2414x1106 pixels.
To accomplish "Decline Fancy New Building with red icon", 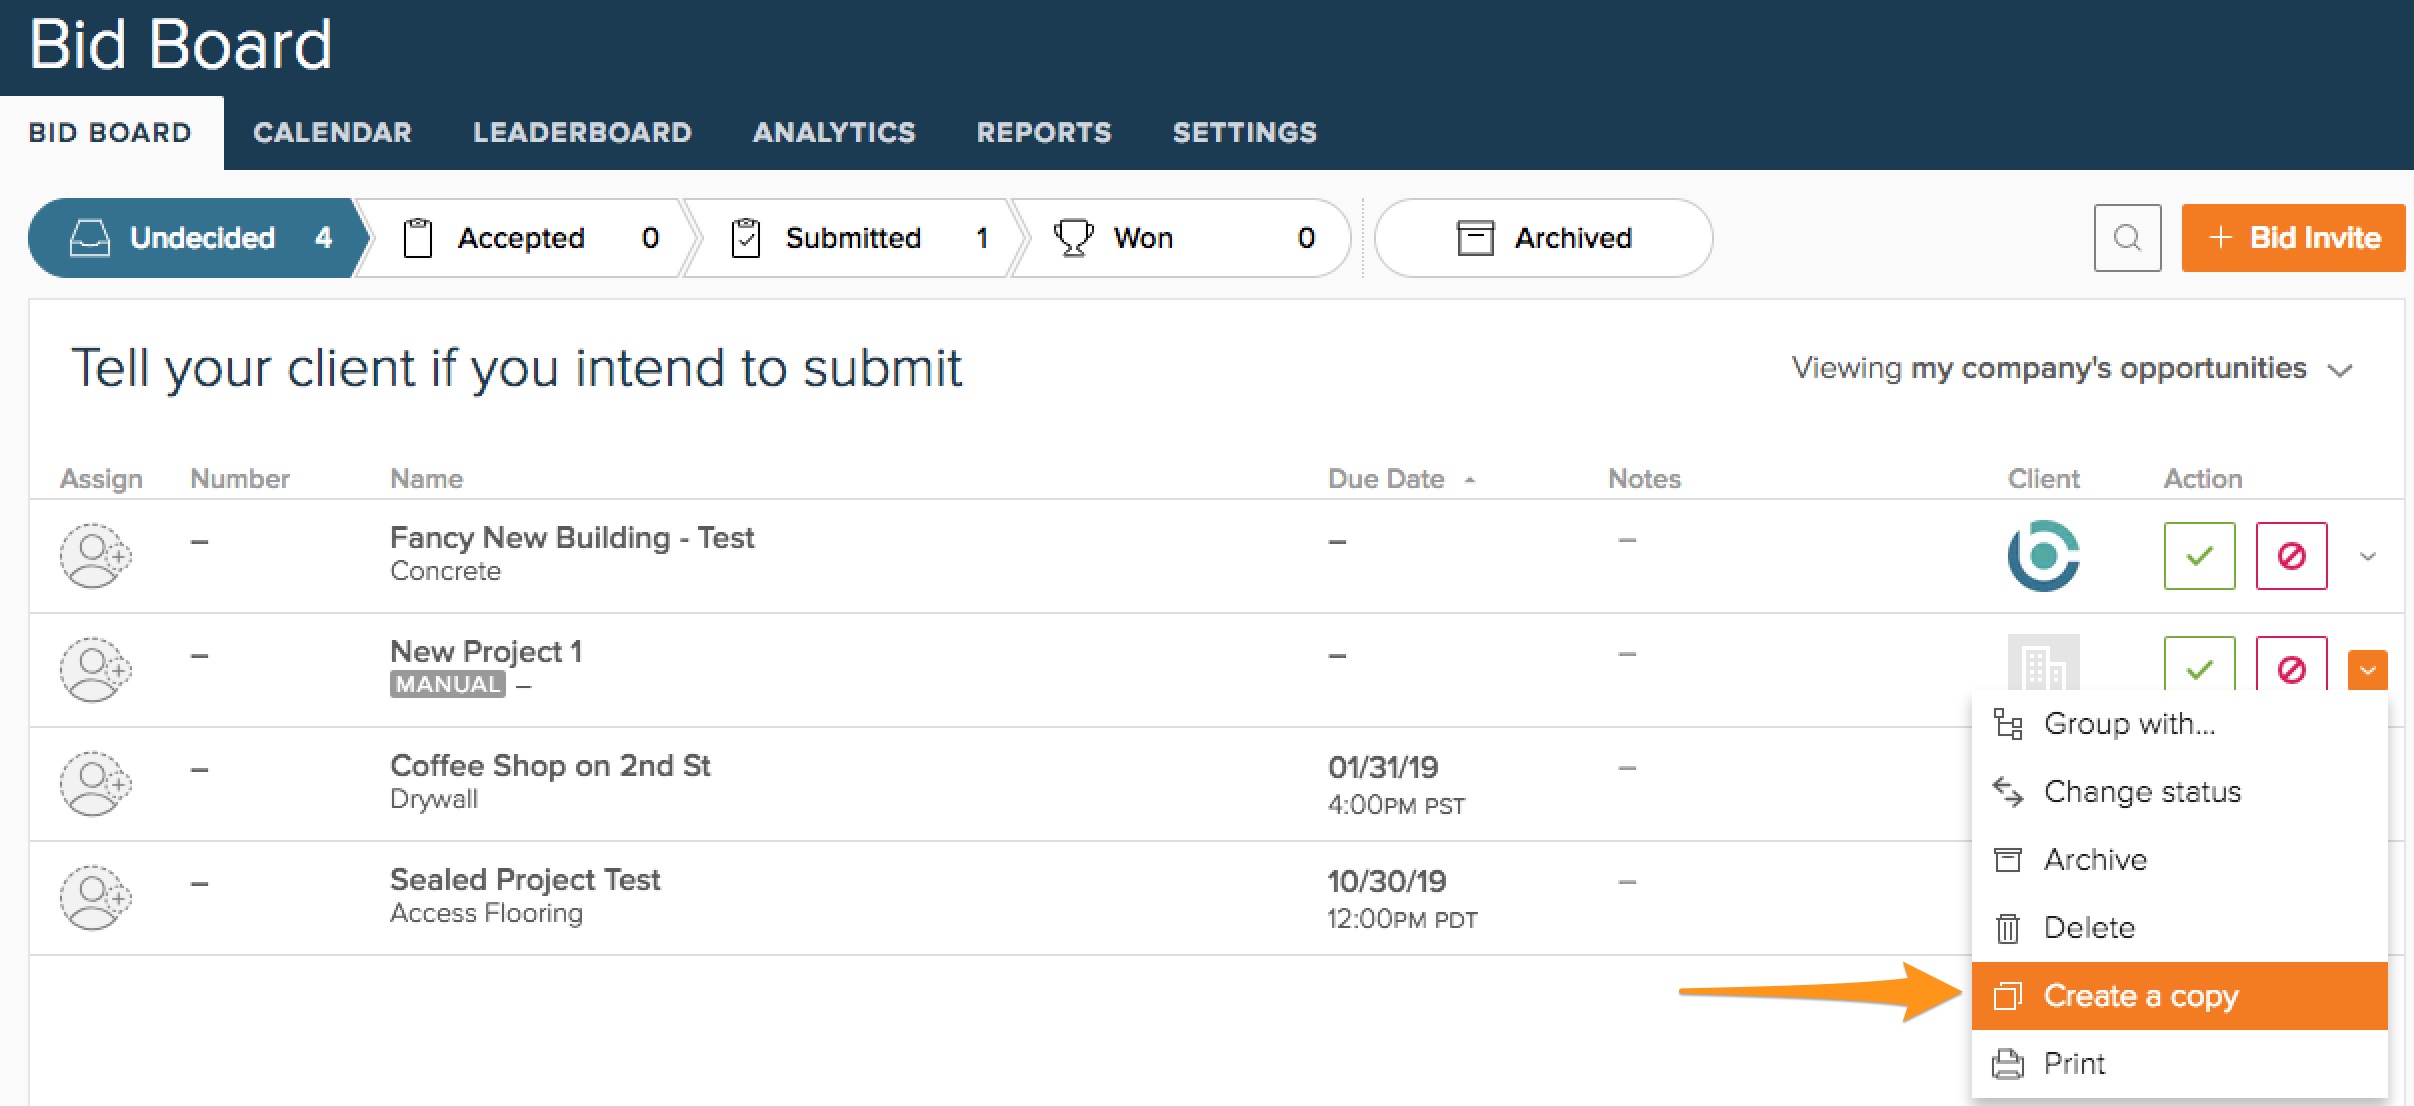I will pyautogui.click(x=2291, y=555).
